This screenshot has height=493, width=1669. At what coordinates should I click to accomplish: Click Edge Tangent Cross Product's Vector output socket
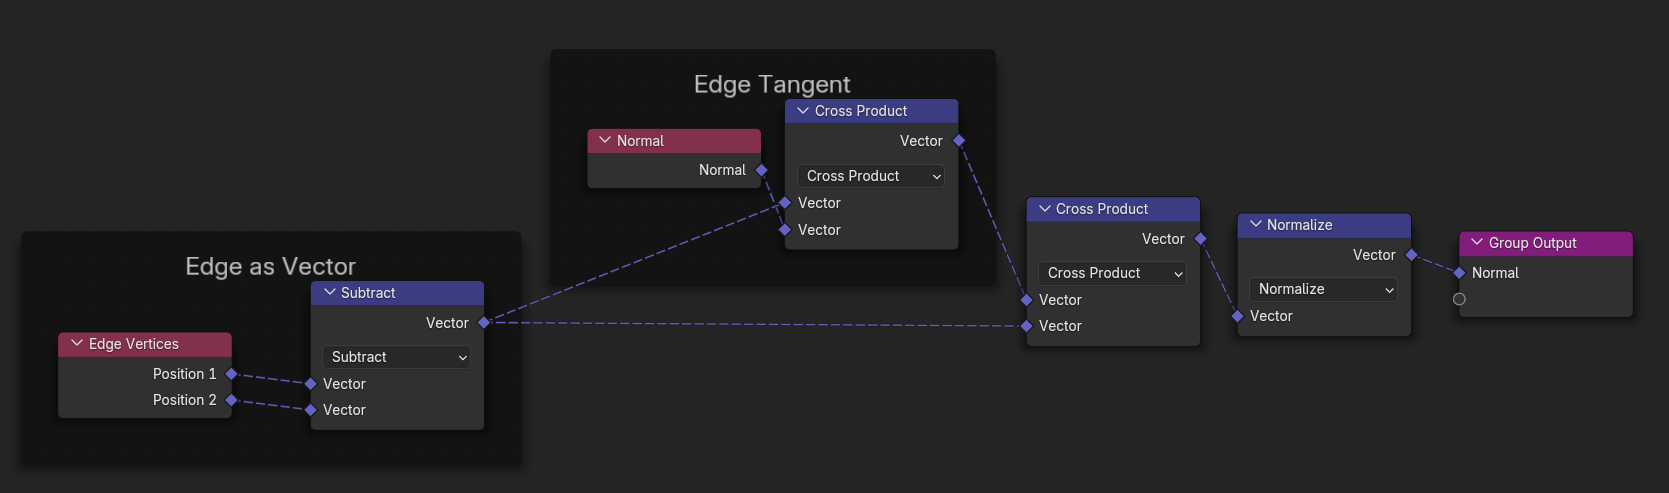click(959, 141)
